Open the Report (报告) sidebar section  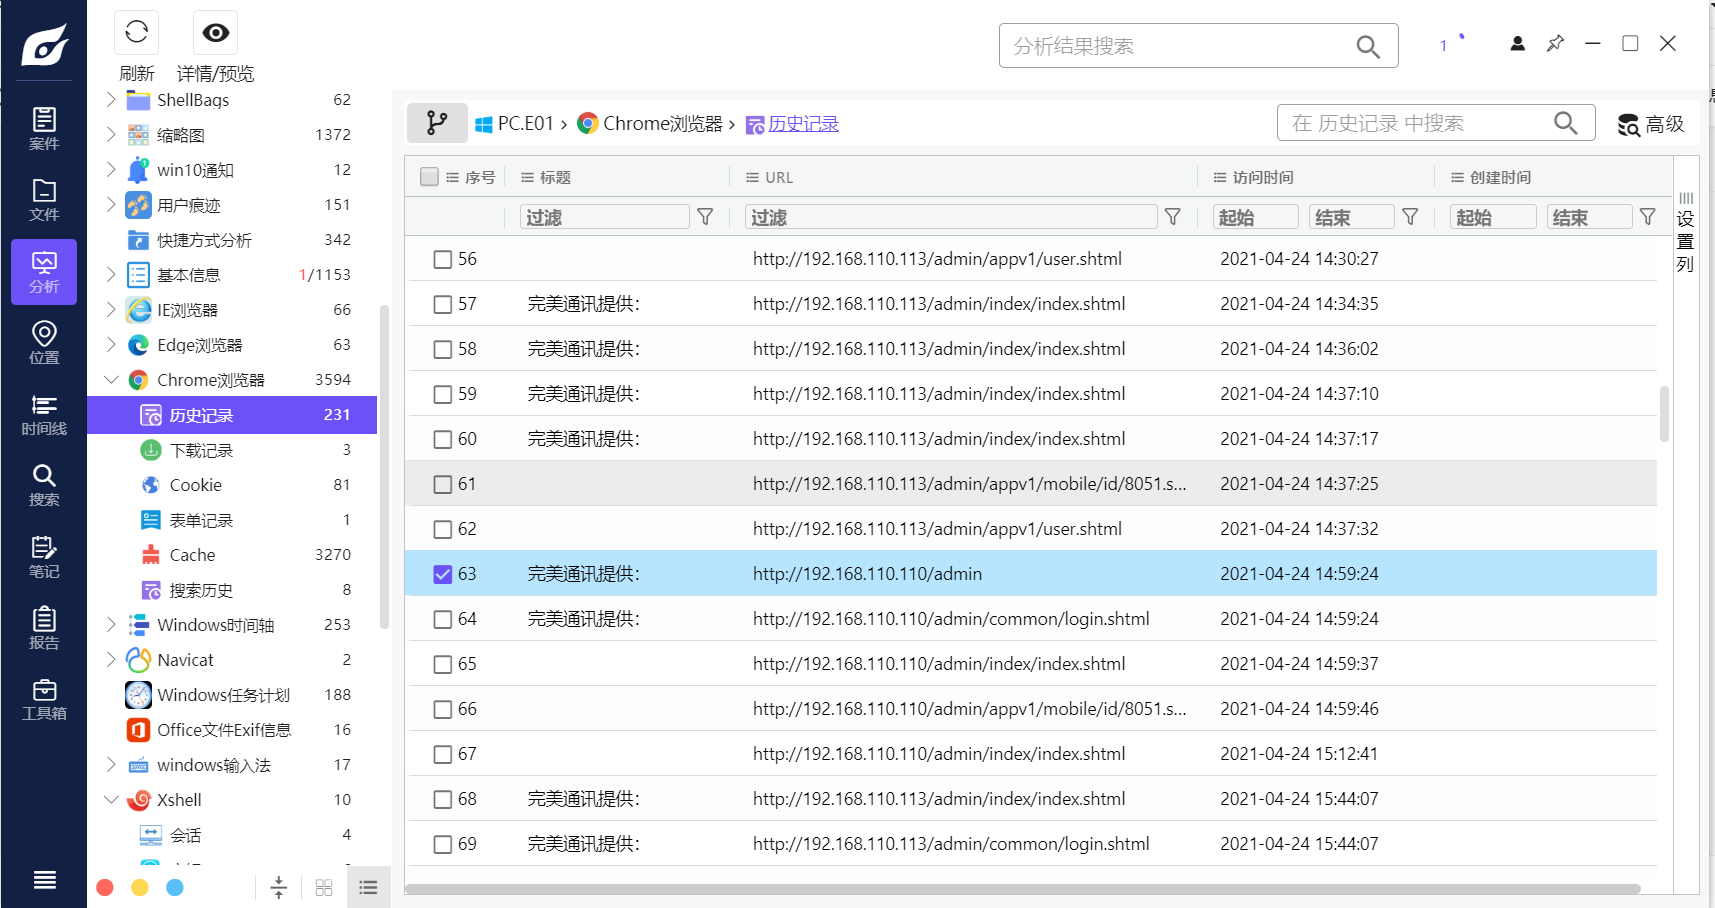click(44, 628)
